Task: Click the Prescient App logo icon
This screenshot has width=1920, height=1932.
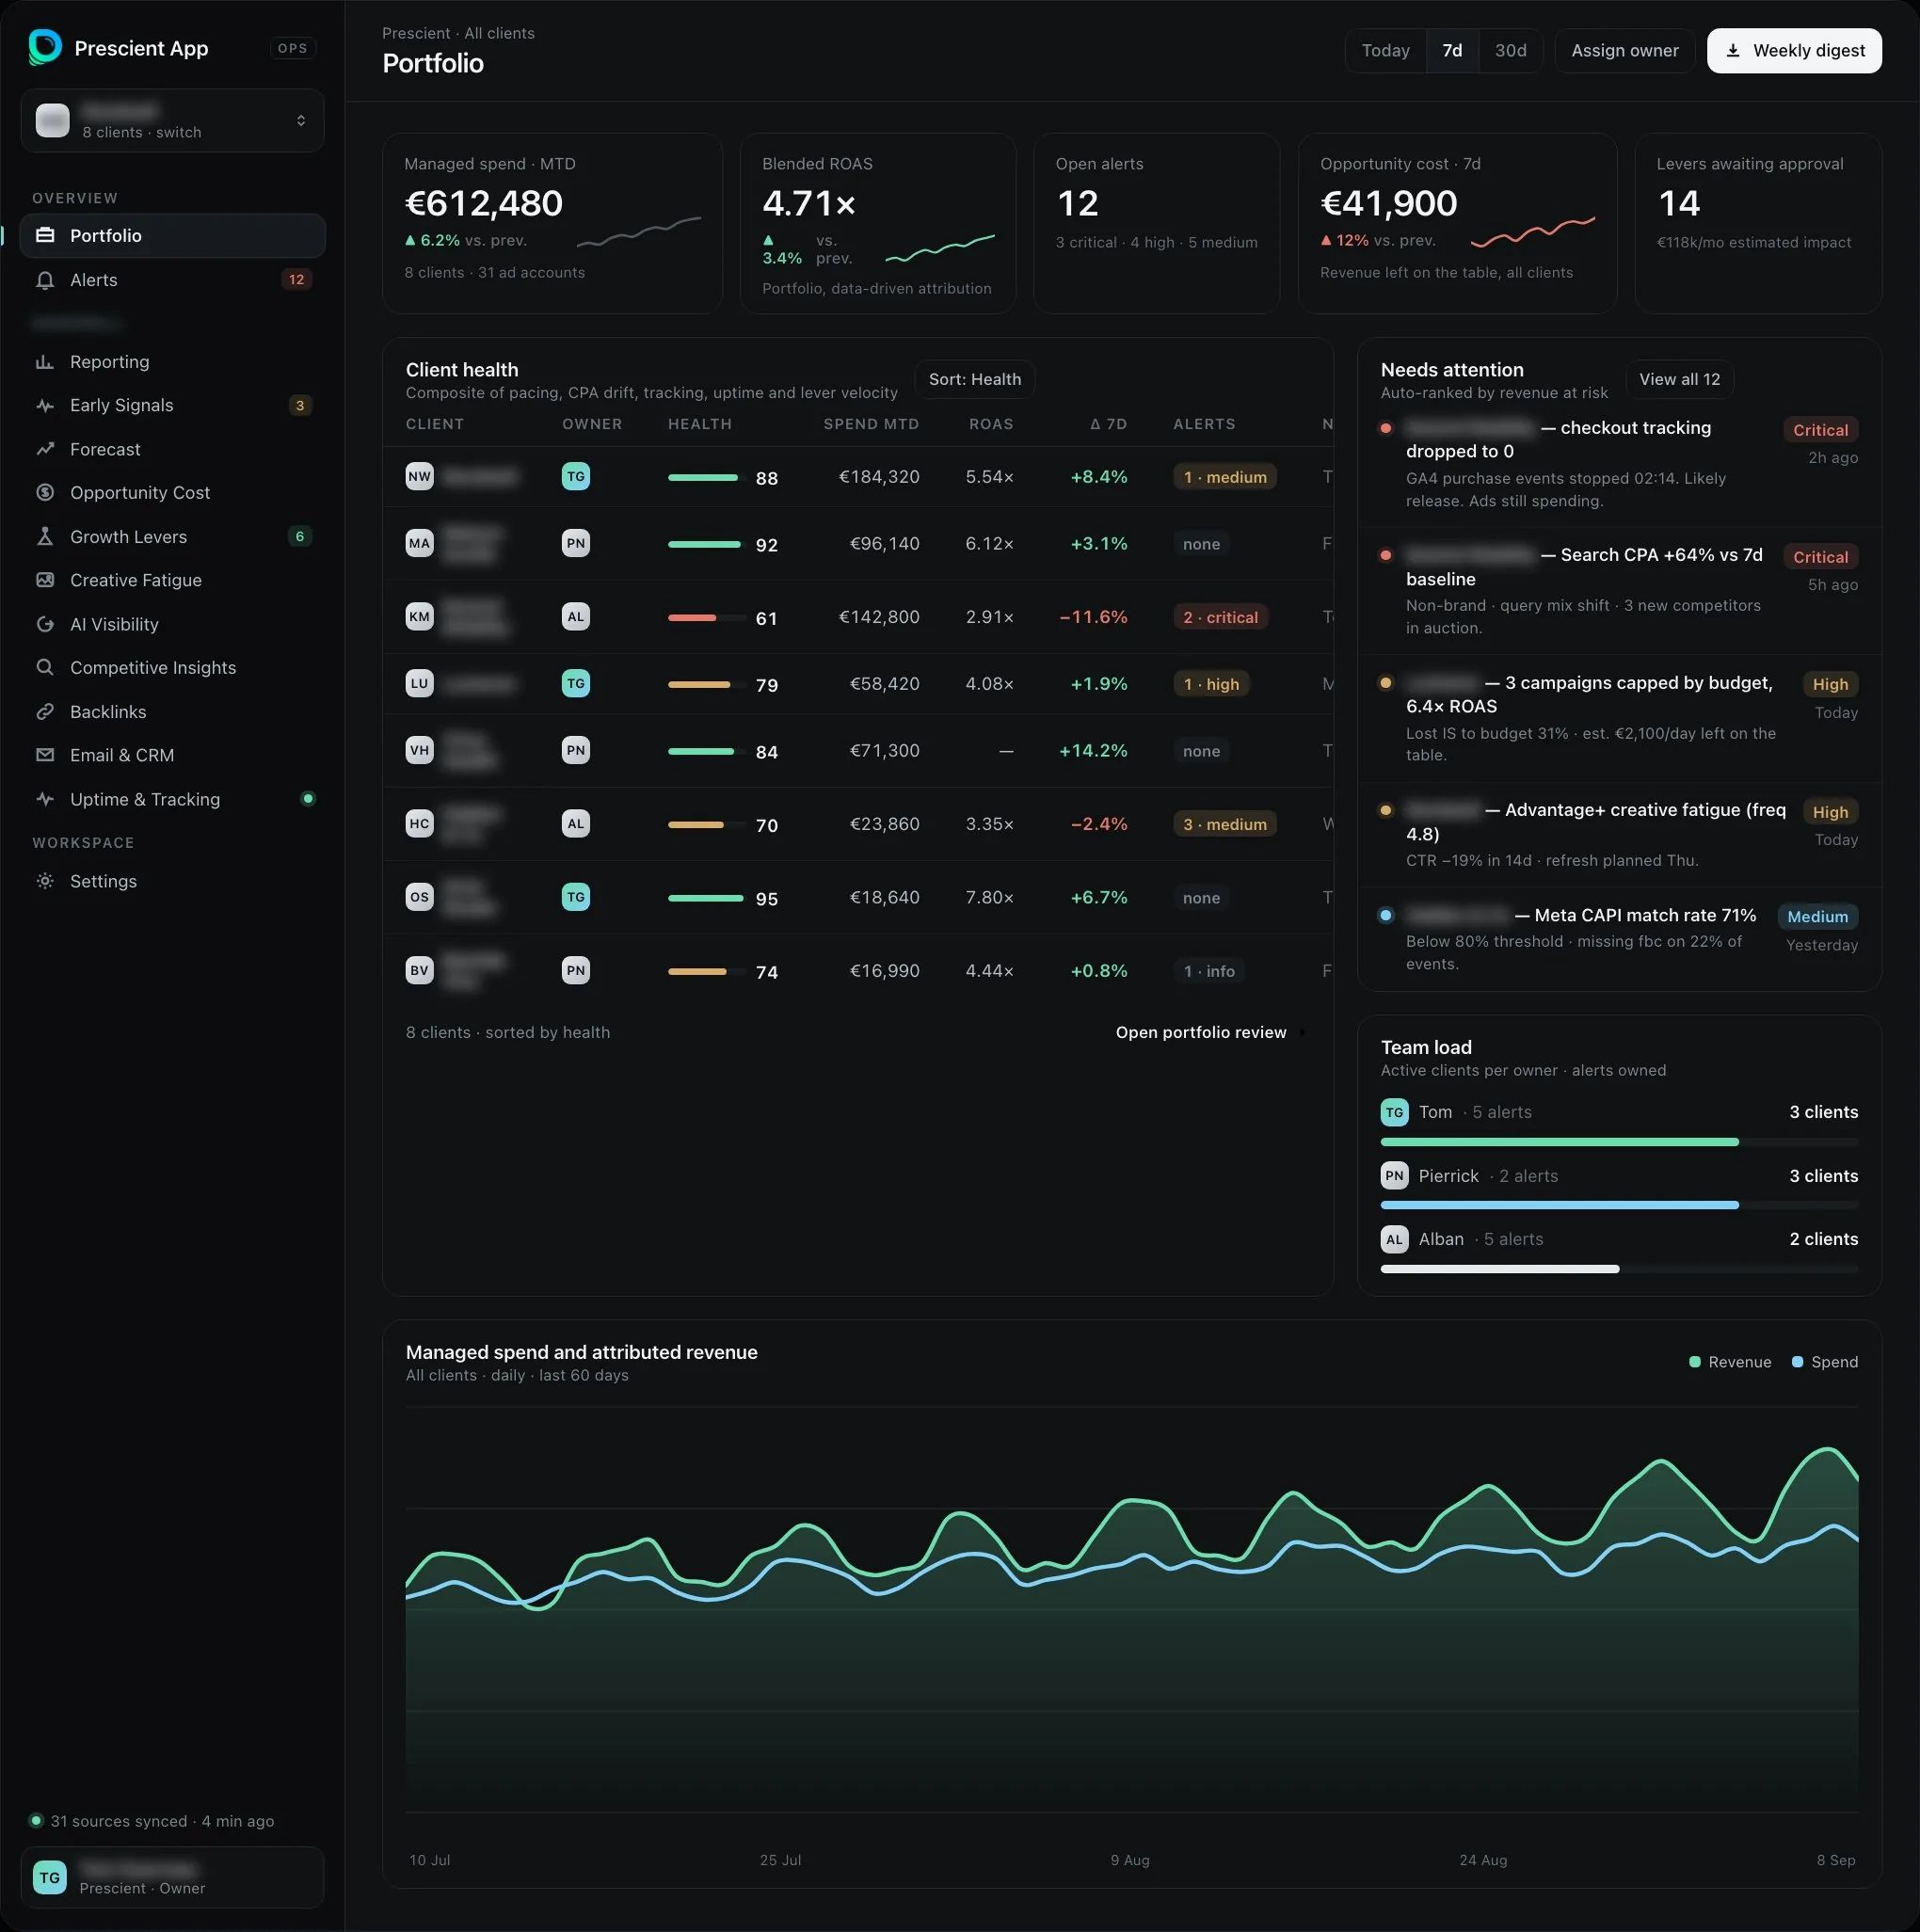Action: pos(45,47)
